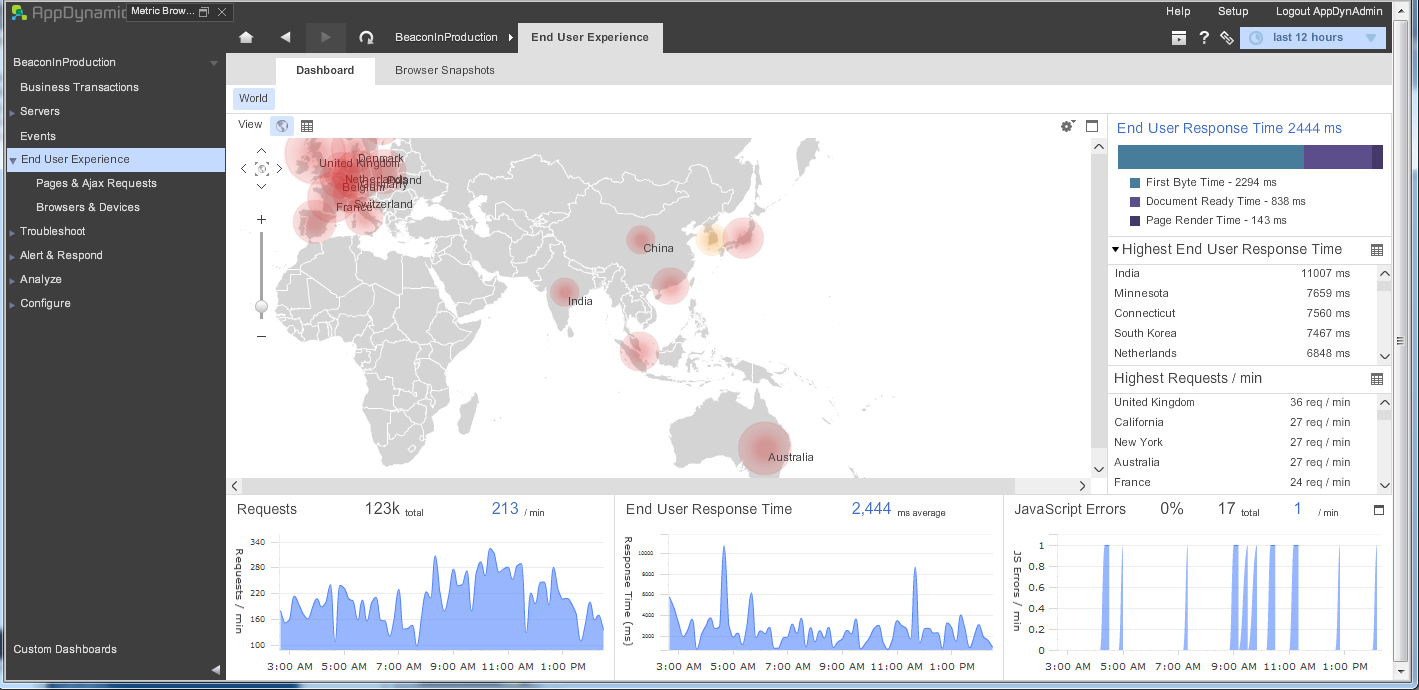Open the window/bookmark icon left of help
Screen dimensions: 1419x690
pos(1179,38)
